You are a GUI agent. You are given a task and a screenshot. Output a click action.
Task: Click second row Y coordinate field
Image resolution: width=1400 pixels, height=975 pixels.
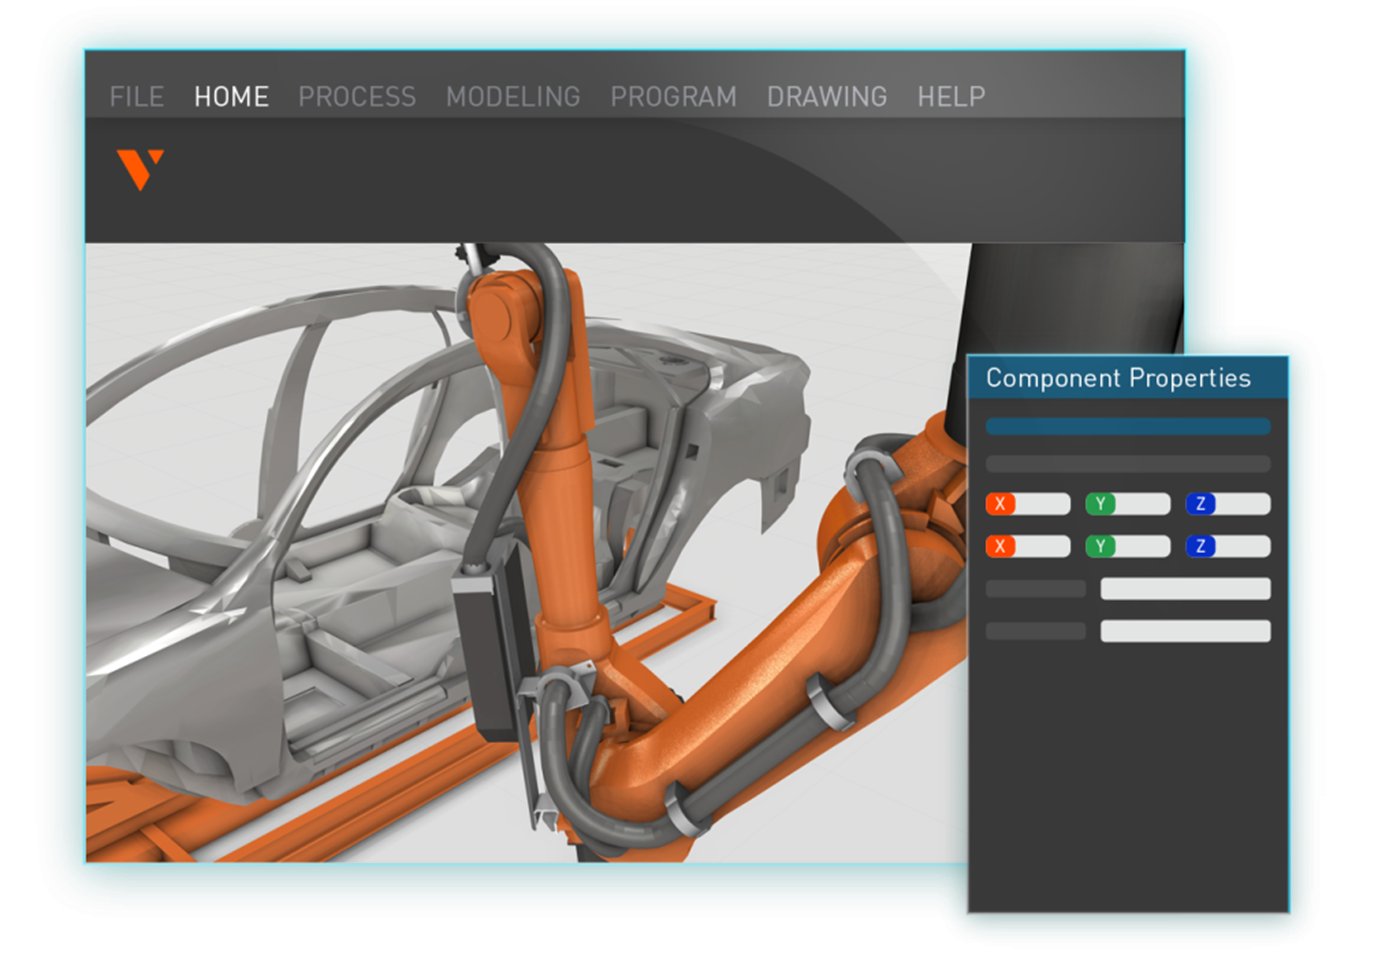click(1128, 546)
